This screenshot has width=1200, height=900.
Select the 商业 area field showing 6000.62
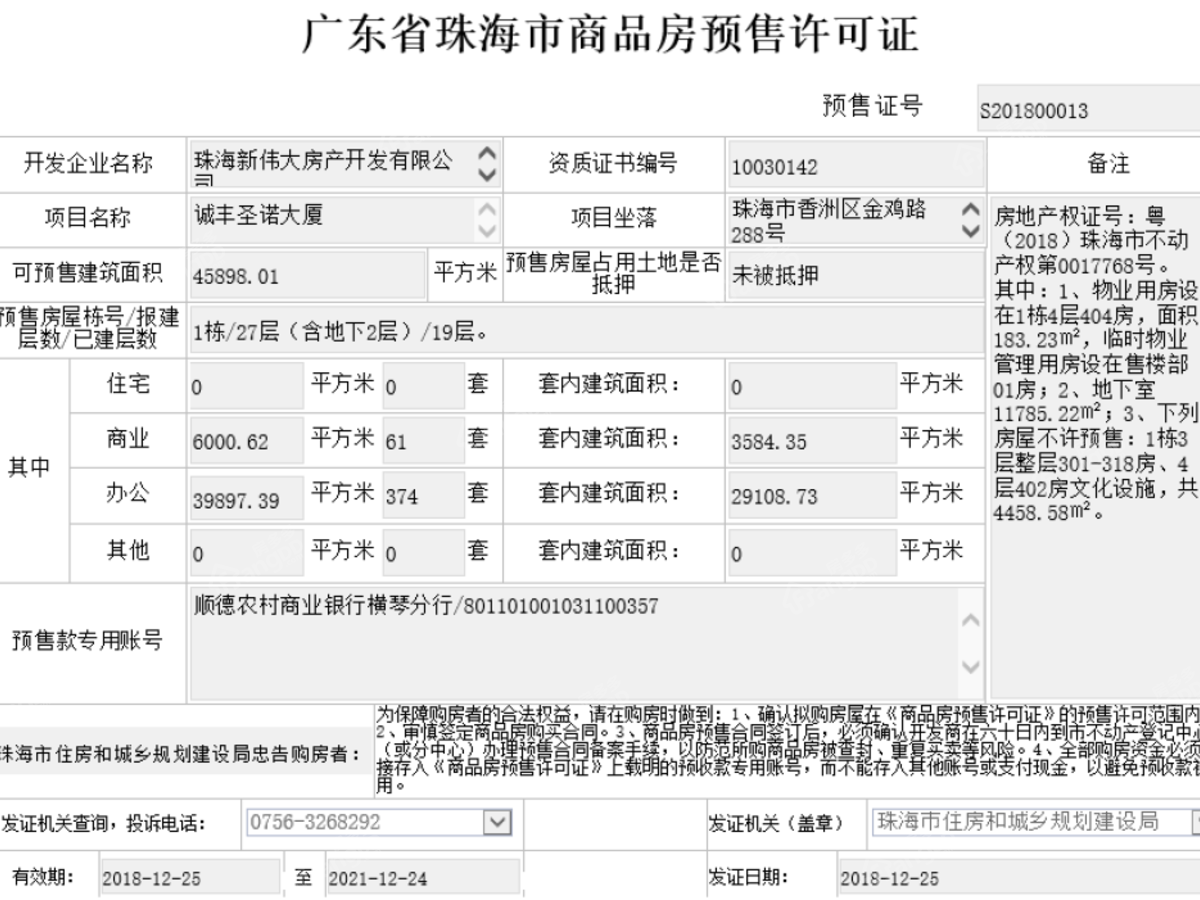coord(245,441)
